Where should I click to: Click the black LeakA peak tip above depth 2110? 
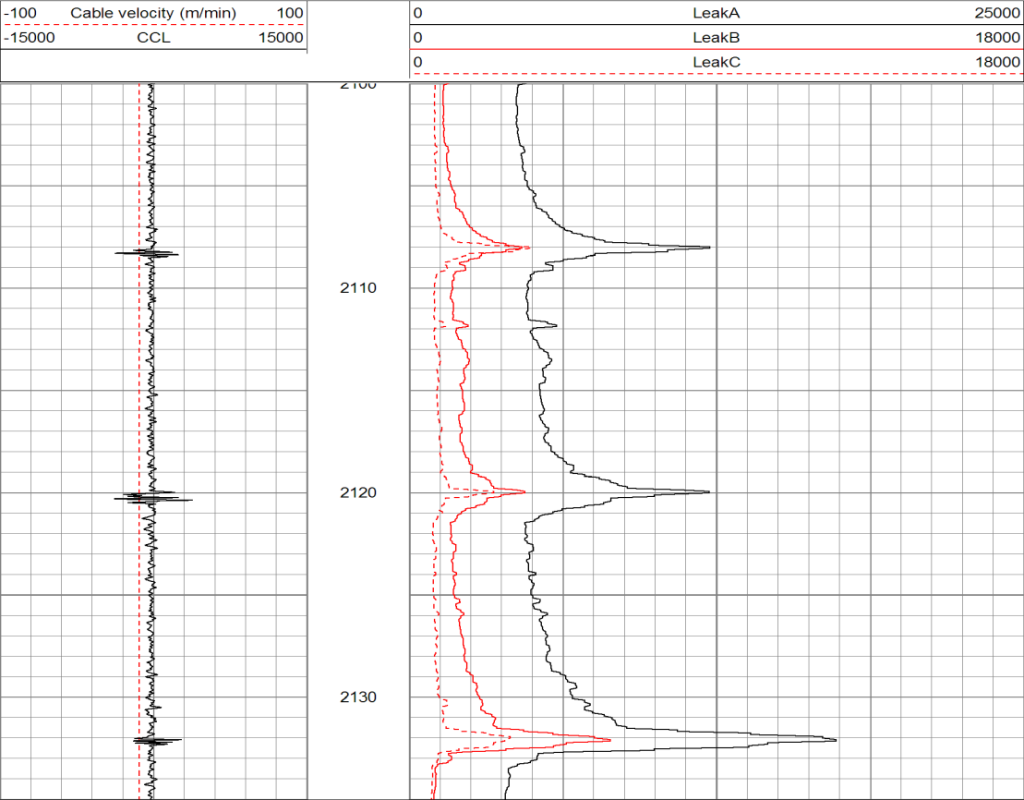coord(708,247)
